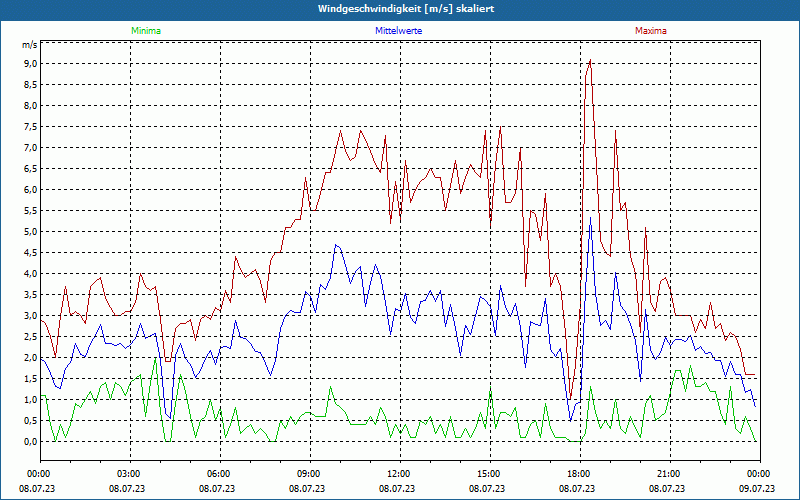Click the 0,5 y-axis label
The height and width of the screenshot is (500, 800).
pyautogui.click(x=31, y=421)
